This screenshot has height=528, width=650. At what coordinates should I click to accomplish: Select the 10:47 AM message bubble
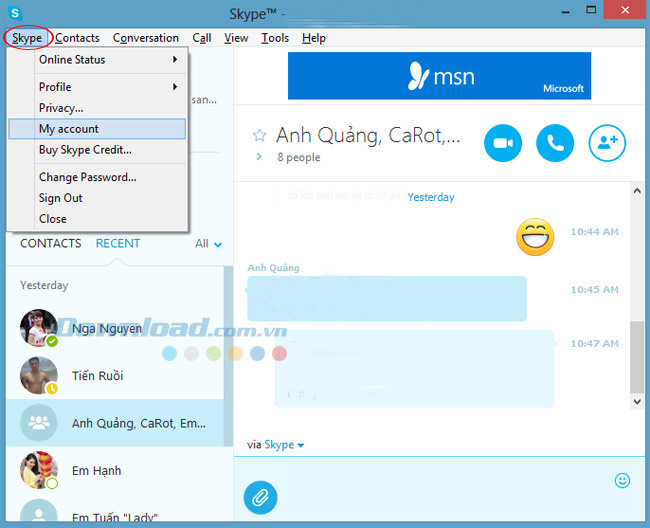pos(414,368)
